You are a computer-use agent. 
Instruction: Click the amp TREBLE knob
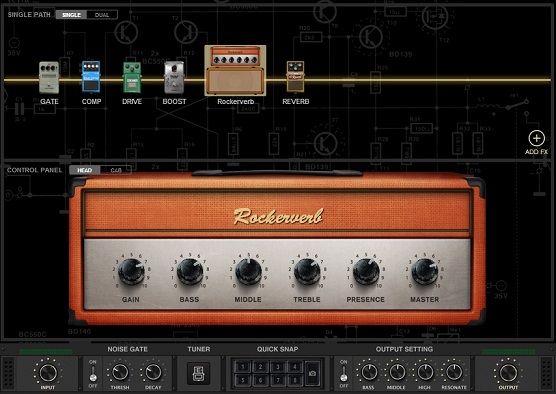coord(307,272)
